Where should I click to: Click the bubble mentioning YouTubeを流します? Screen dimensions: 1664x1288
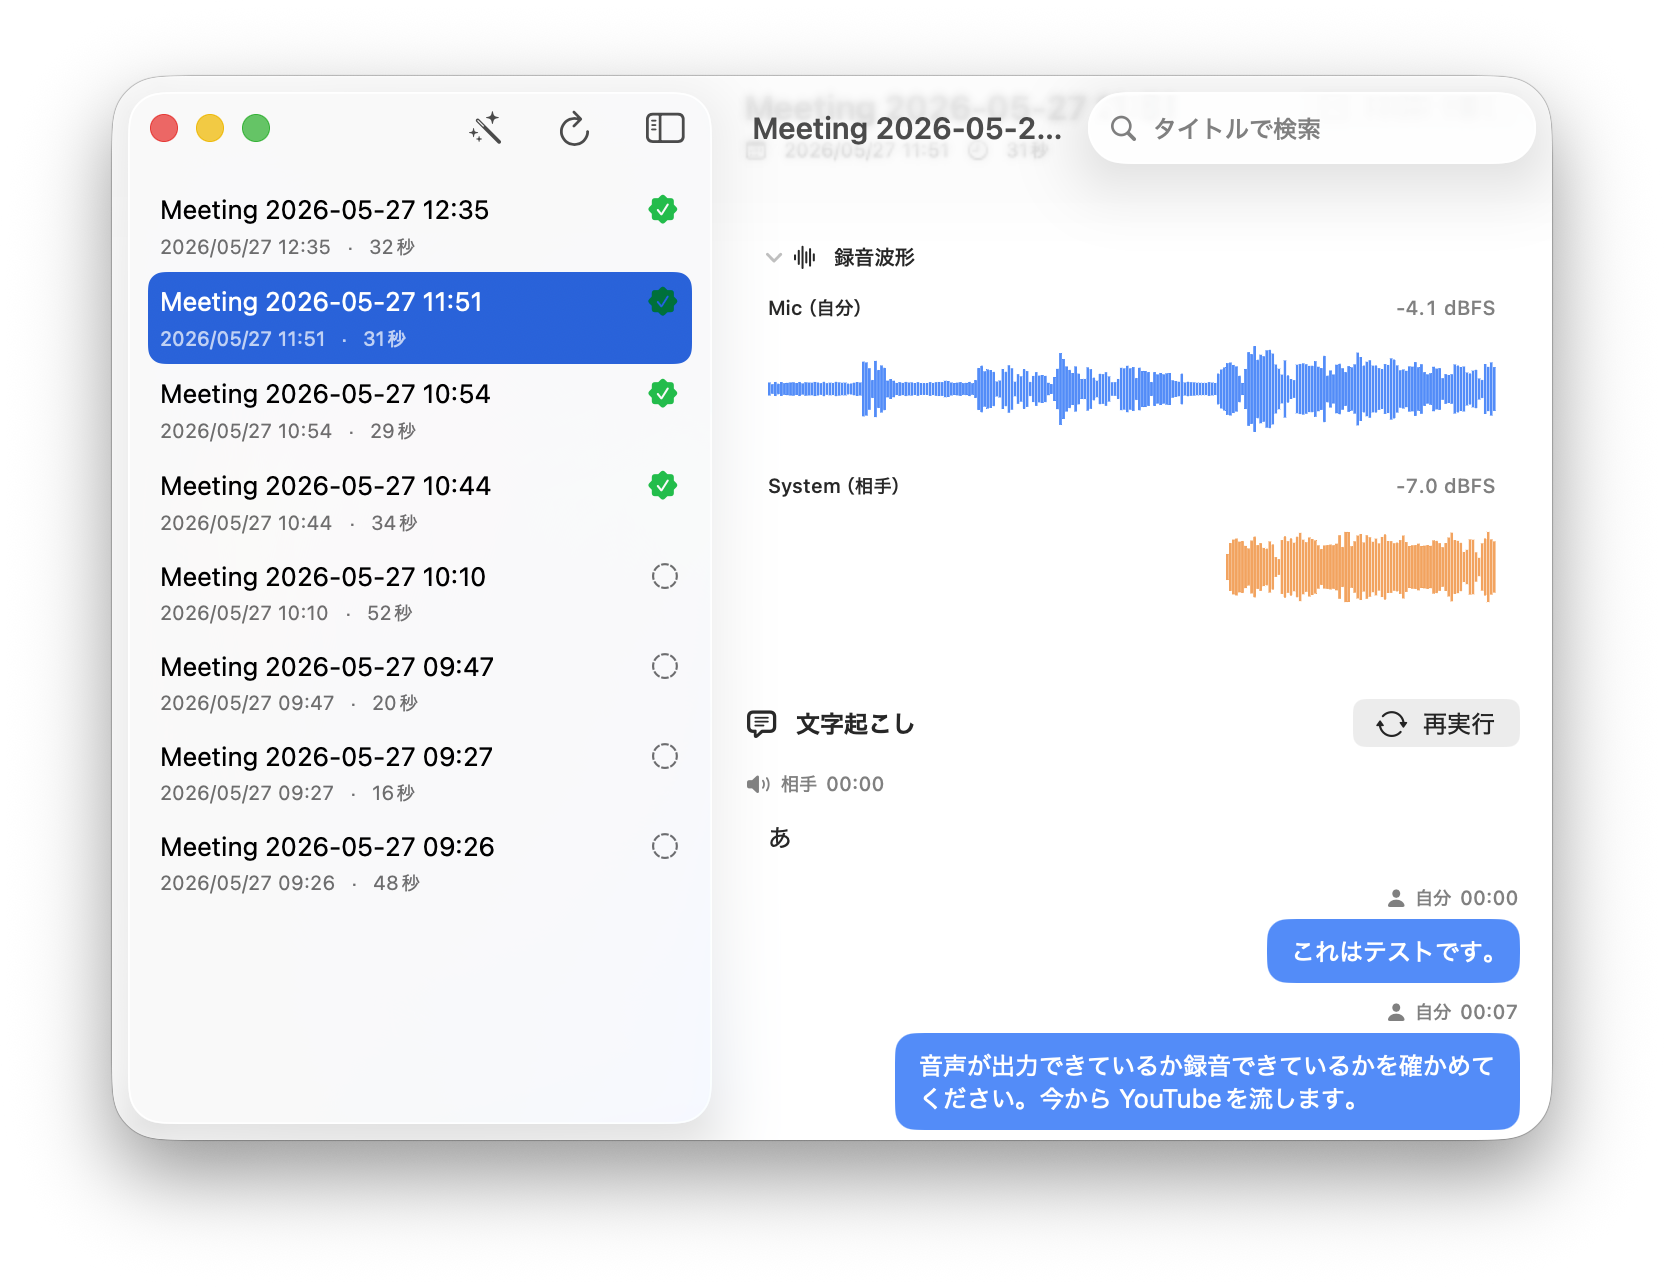tap(1207, 1082)
